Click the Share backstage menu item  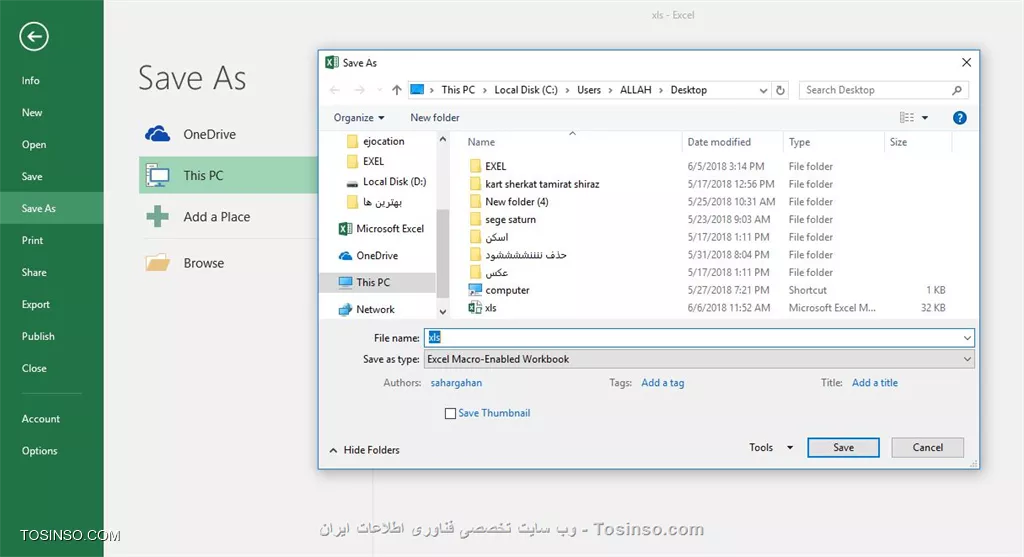(x=34, y=272)
